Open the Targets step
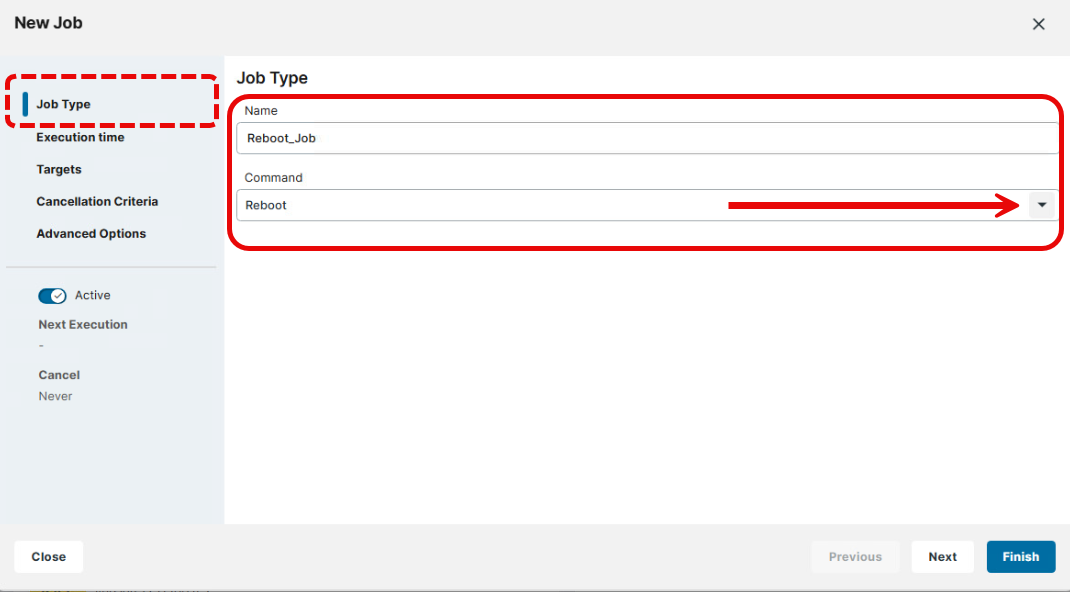1070x592 pixels. (59, 169)
